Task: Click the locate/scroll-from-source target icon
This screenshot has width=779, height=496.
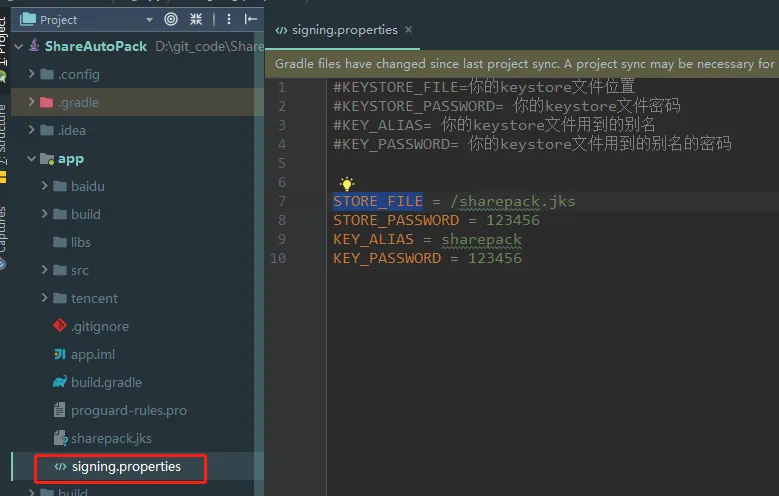Action: (x=171, y=19)
